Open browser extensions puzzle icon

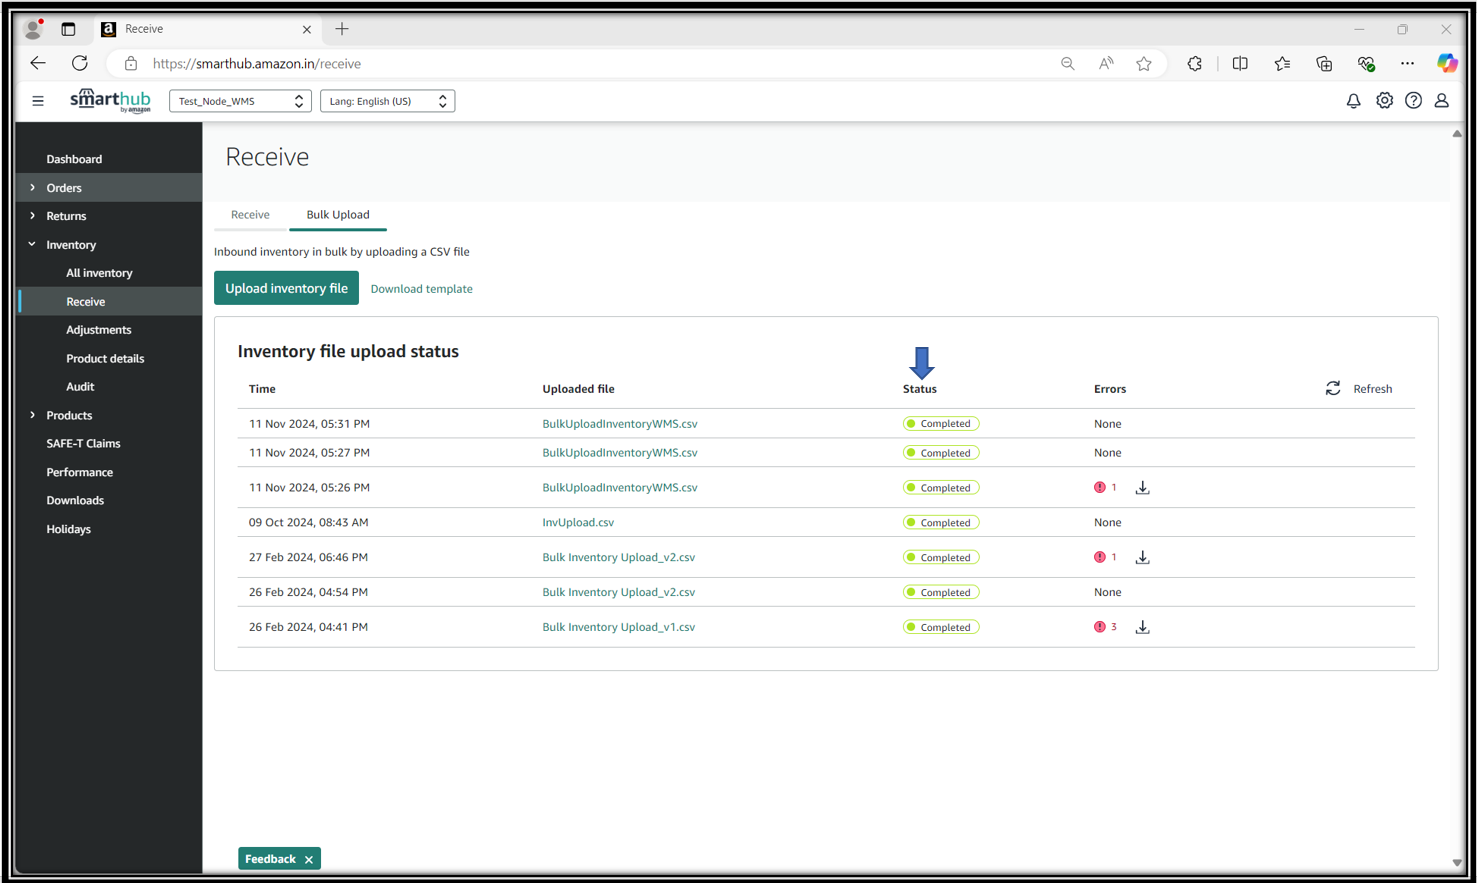[1195, 63]
